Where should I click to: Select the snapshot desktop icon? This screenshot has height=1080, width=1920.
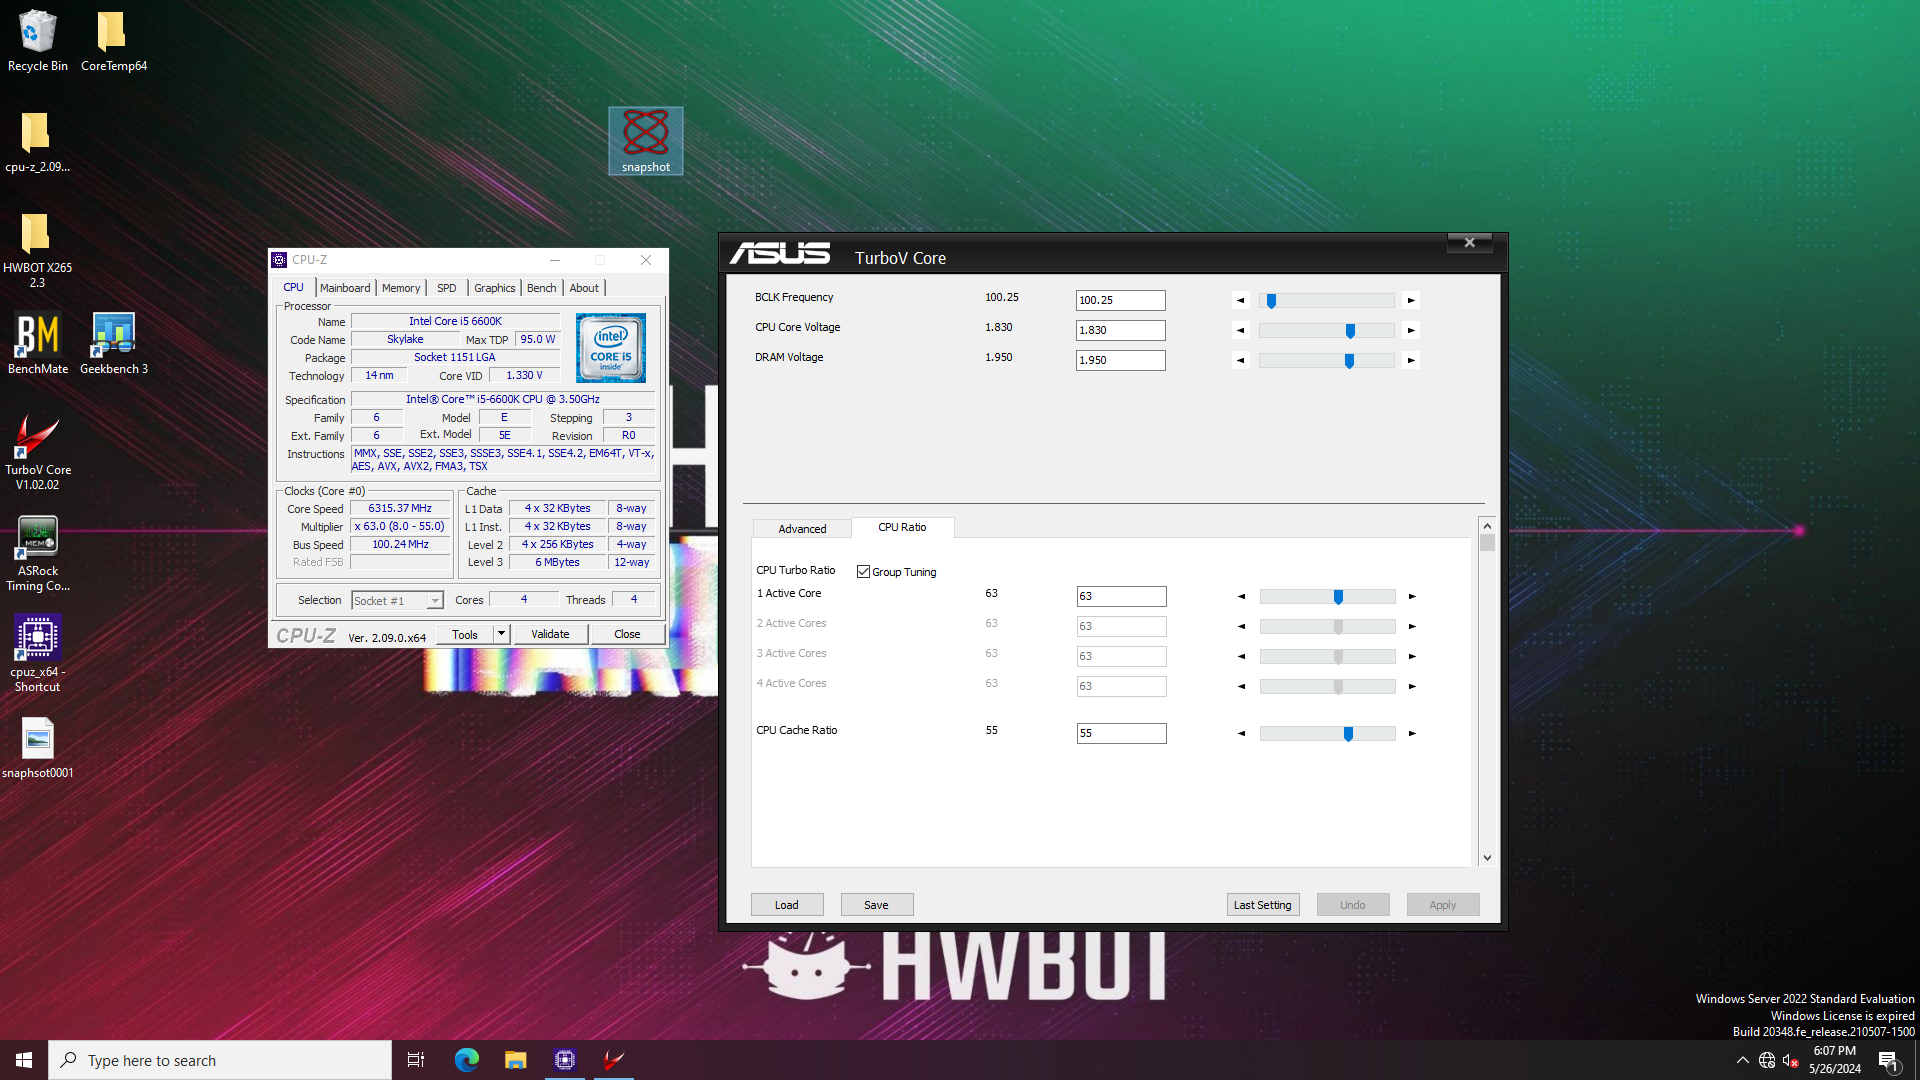click(x=646, y=141)
